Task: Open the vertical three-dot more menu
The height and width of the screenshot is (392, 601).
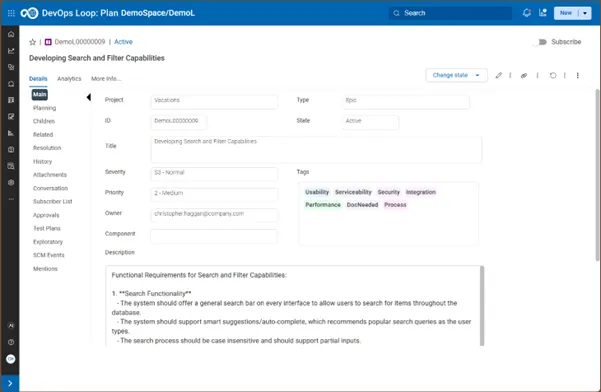Action: pyautogui.click(x=578, y=75)
